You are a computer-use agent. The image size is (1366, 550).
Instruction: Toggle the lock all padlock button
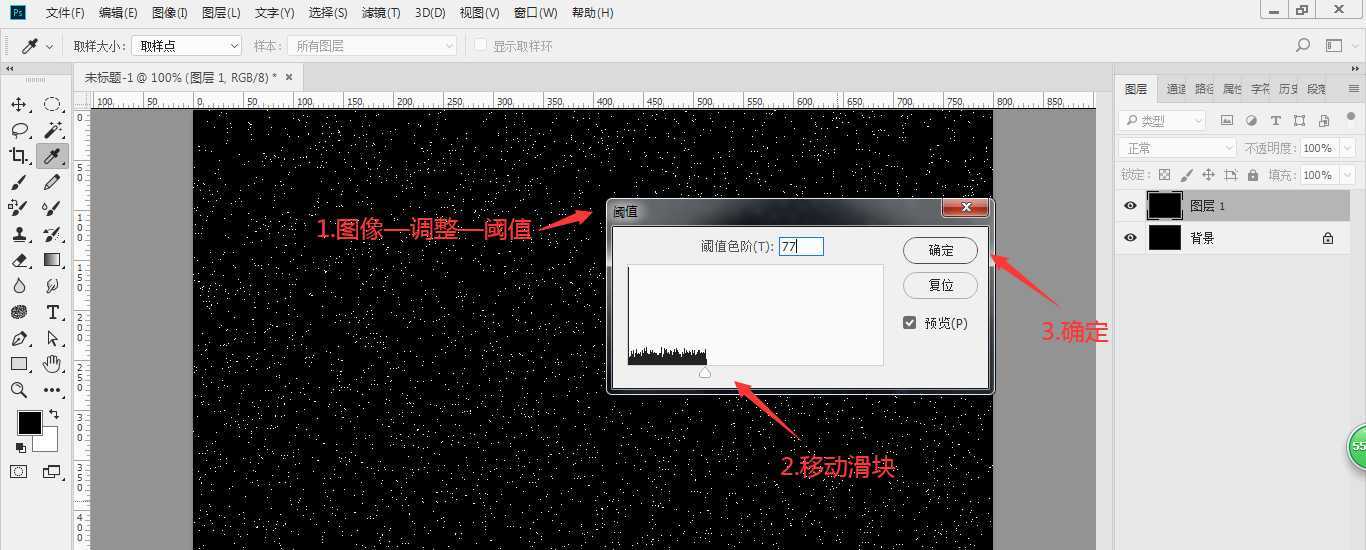[x=1253, y=175]
